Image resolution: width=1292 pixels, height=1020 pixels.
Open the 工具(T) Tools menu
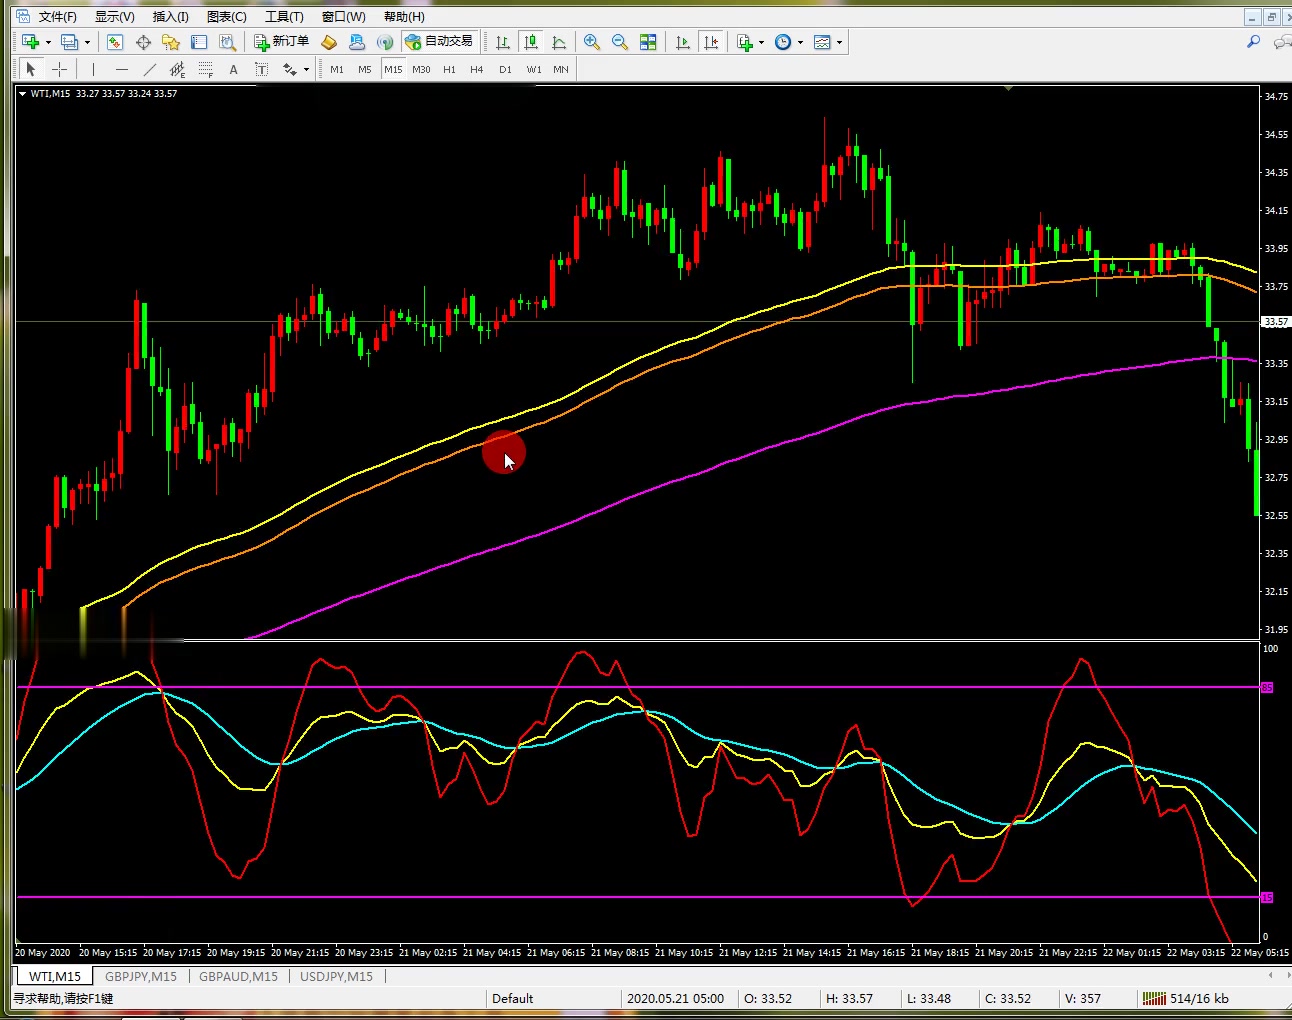(284, 16)
